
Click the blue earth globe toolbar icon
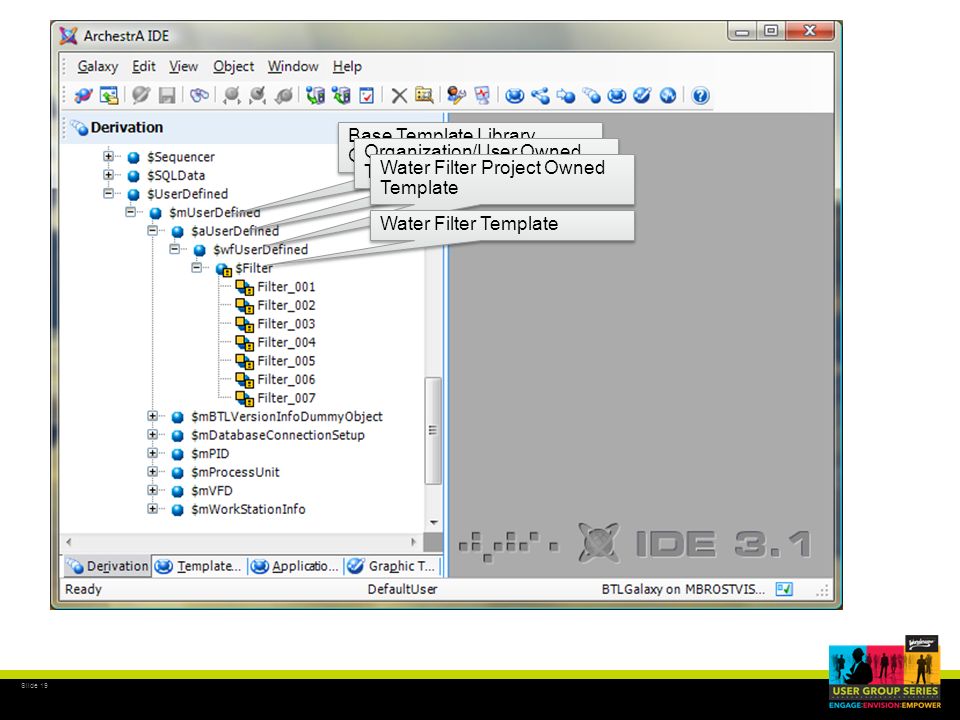point(668,96)
